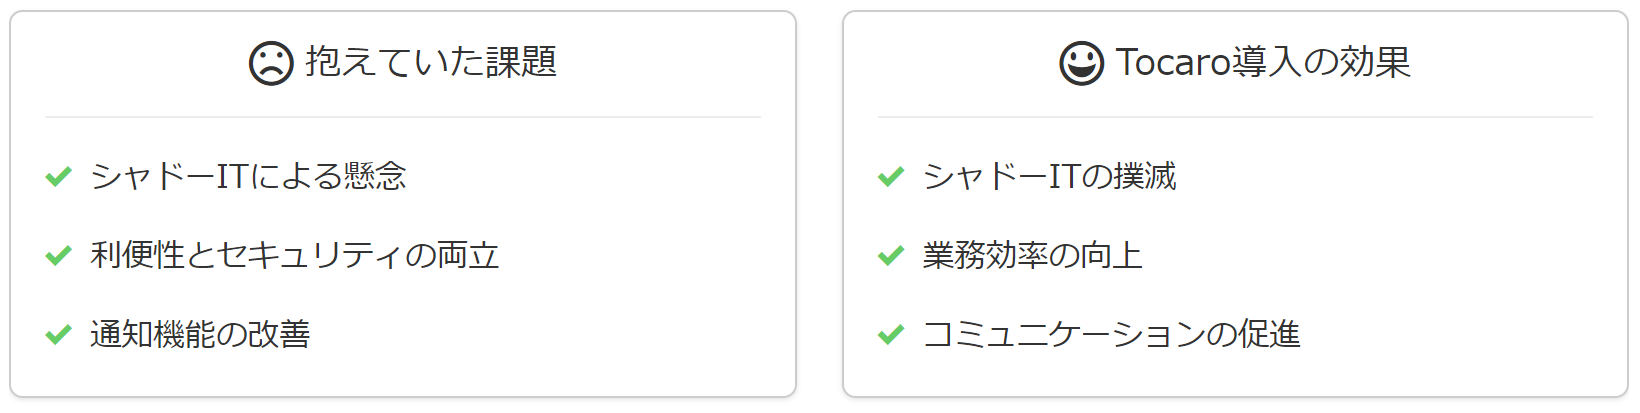Select the check icon next to 業務効率の向上
The image size is (1640, 413).
coord(891,255)
